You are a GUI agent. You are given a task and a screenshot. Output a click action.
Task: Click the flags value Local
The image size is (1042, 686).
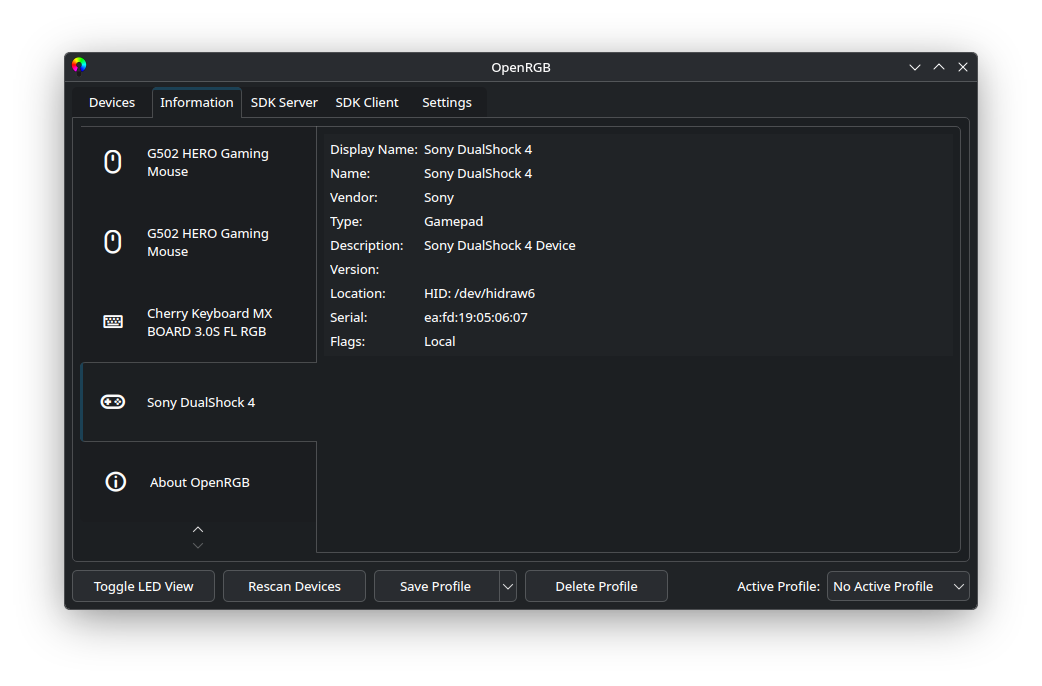click(x=439, y=342)
